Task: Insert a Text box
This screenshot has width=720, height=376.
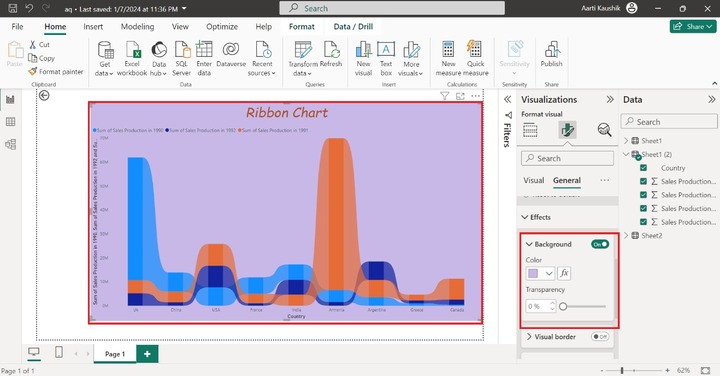Action: [386, 50]
